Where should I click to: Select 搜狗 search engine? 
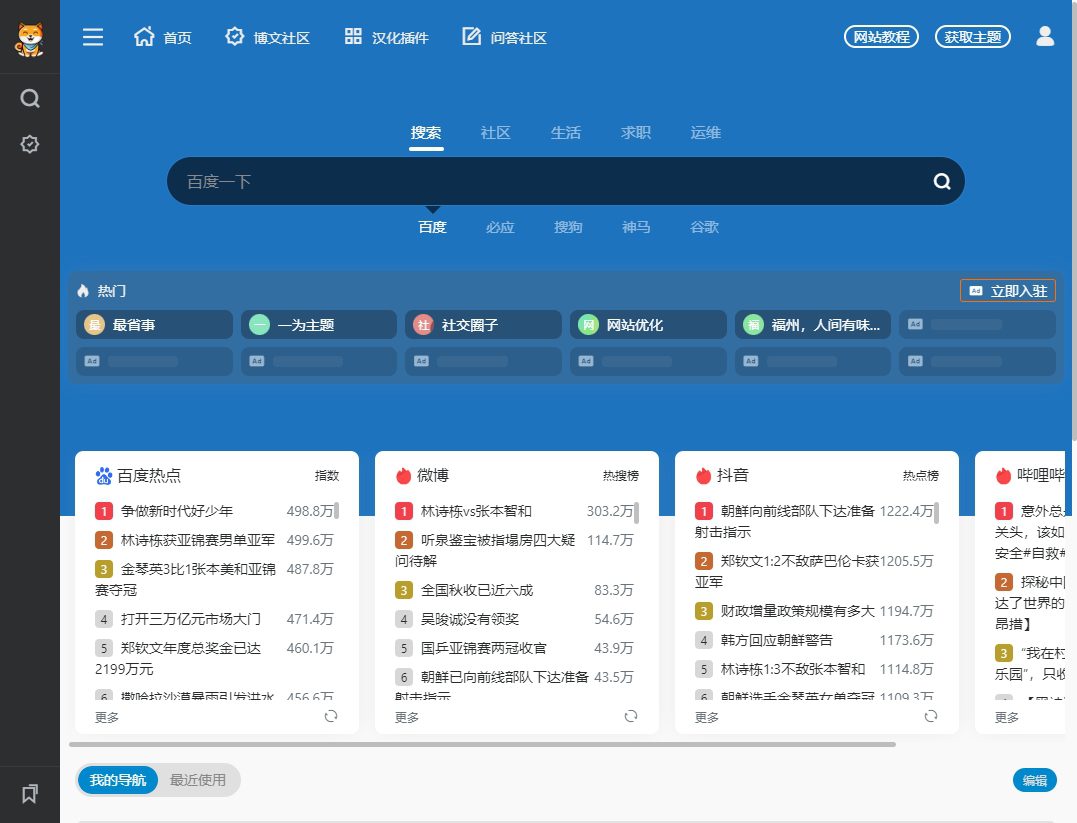click(568, 227)
